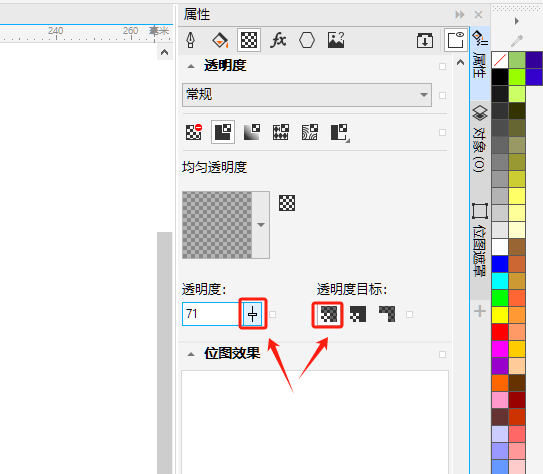
Task: Toggle the checkbox beside 透明度 header
Action: point(442,66)
